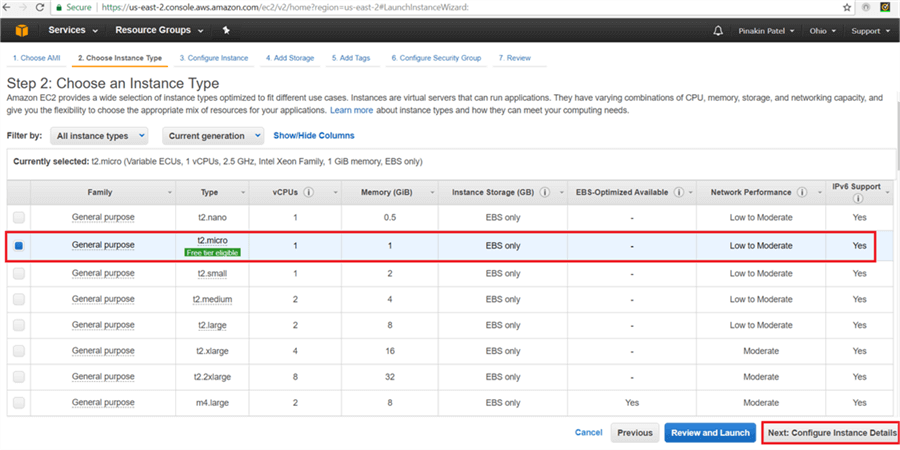Click the t2.medium type cell
The height and width of the screenshot is (450, 900).
pyautogui.click(x=212, y=300)
